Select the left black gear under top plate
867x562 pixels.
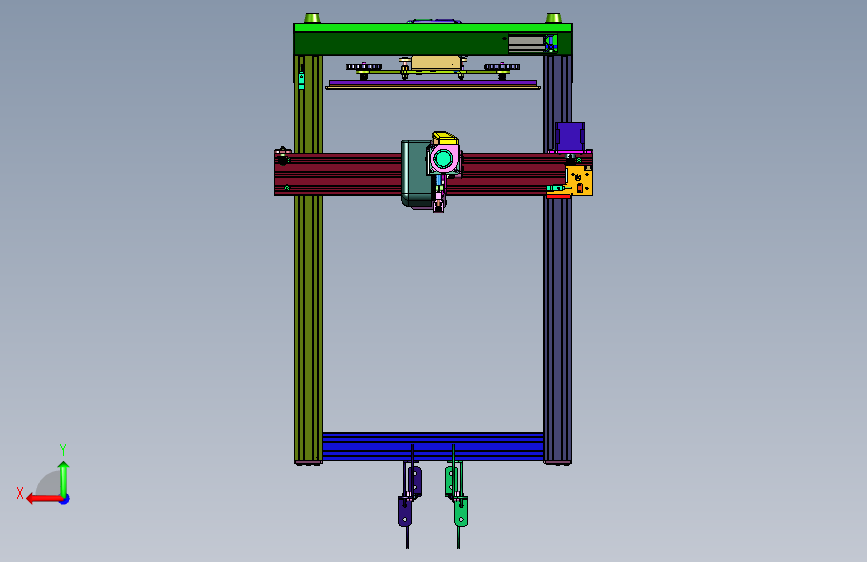pyautogui.click(x=364, y=67)
